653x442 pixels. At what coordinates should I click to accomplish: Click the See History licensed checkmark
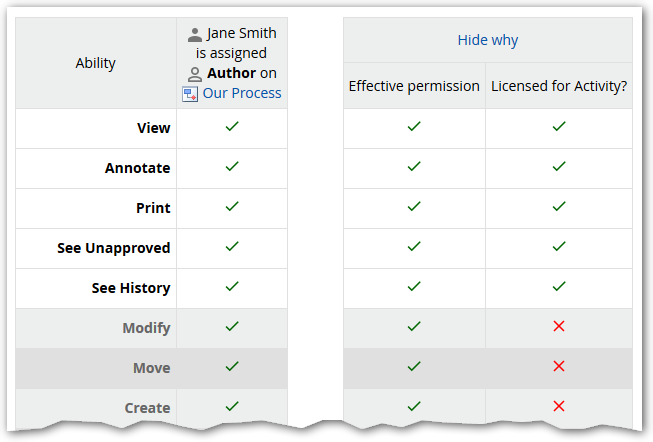[x=559, y=287]
